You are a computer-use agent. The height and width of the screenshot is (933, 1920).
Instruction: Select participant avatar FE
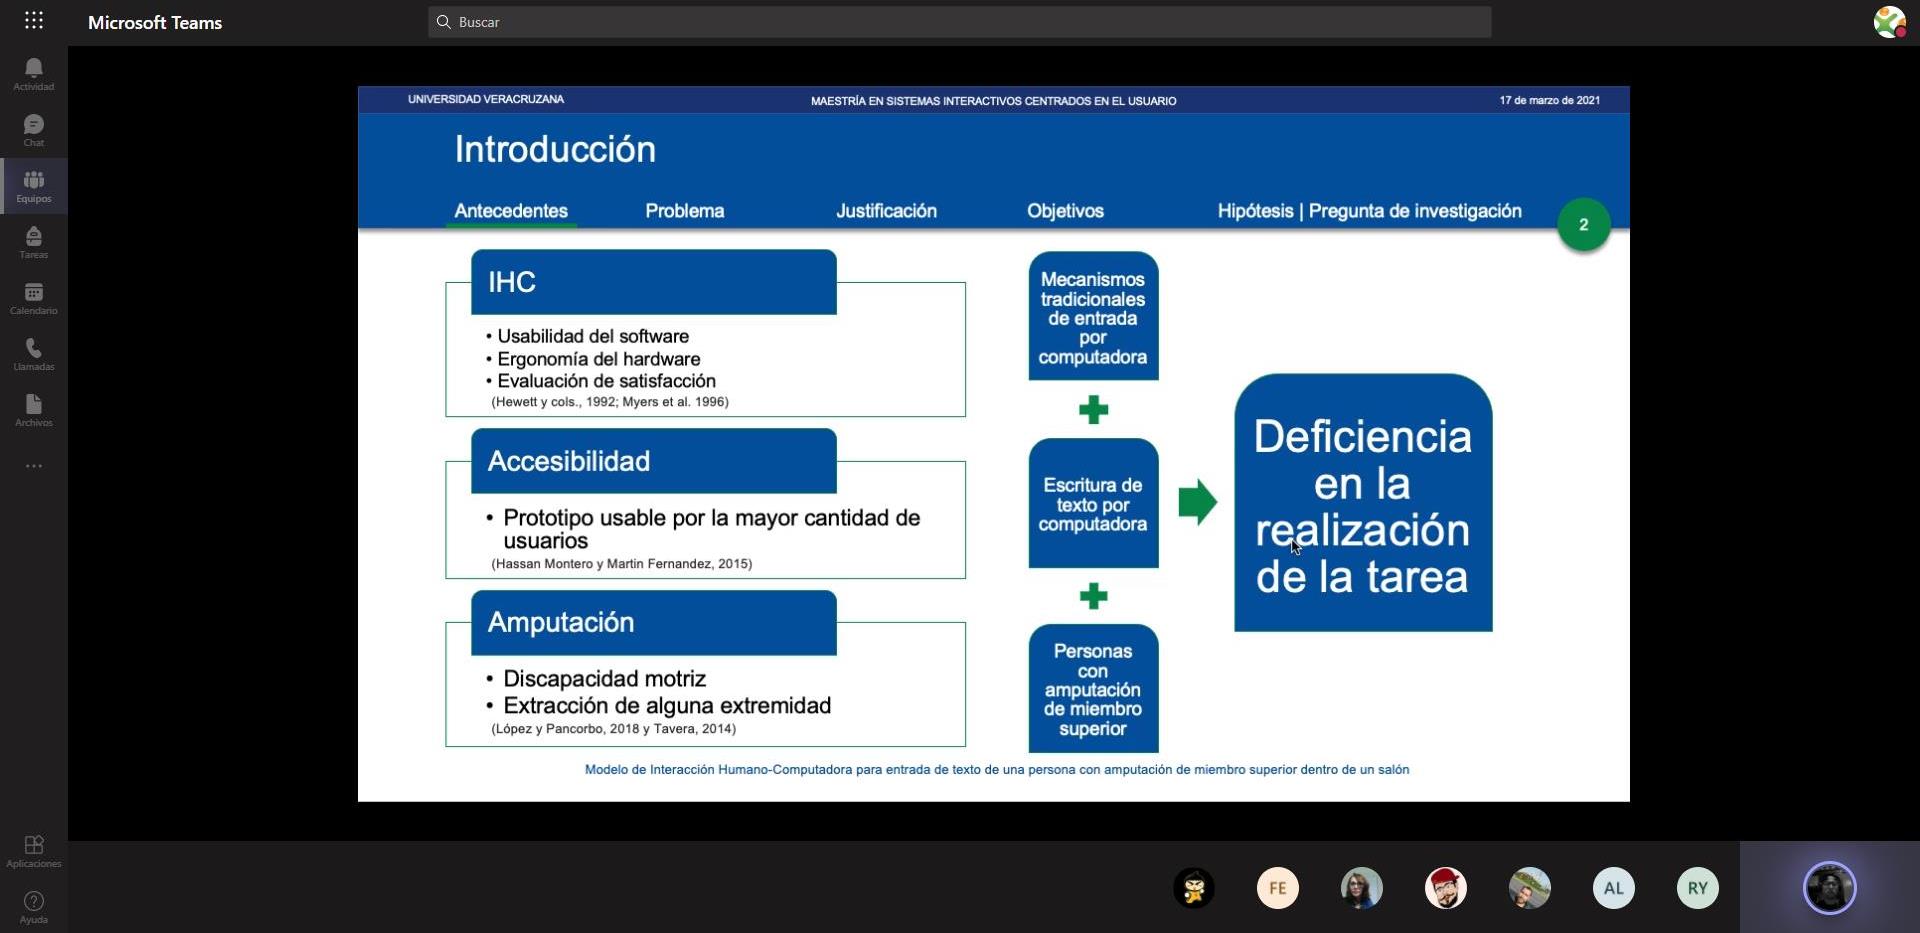click(1277, 888)
